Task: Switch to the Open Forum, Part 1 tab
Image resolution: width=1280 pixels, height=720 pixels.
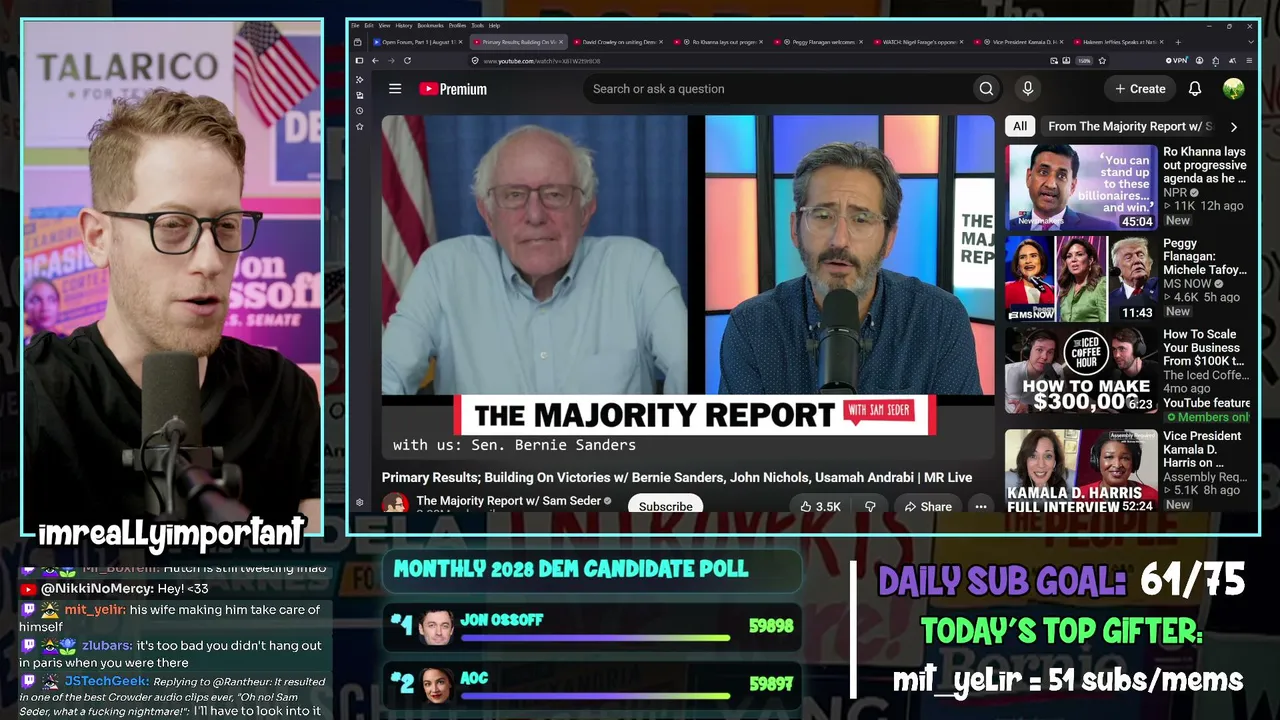Action: (418, 42)
